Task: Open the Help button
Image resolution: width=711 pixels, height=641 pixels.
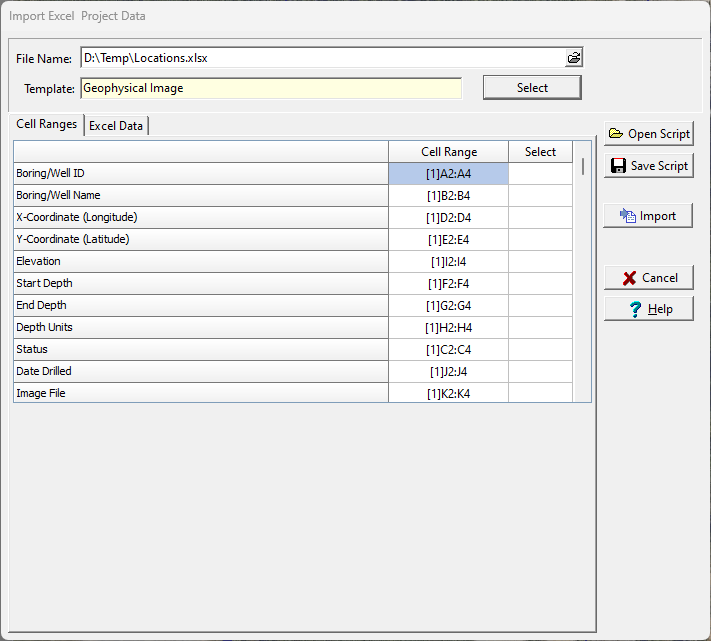Action: 648,309
